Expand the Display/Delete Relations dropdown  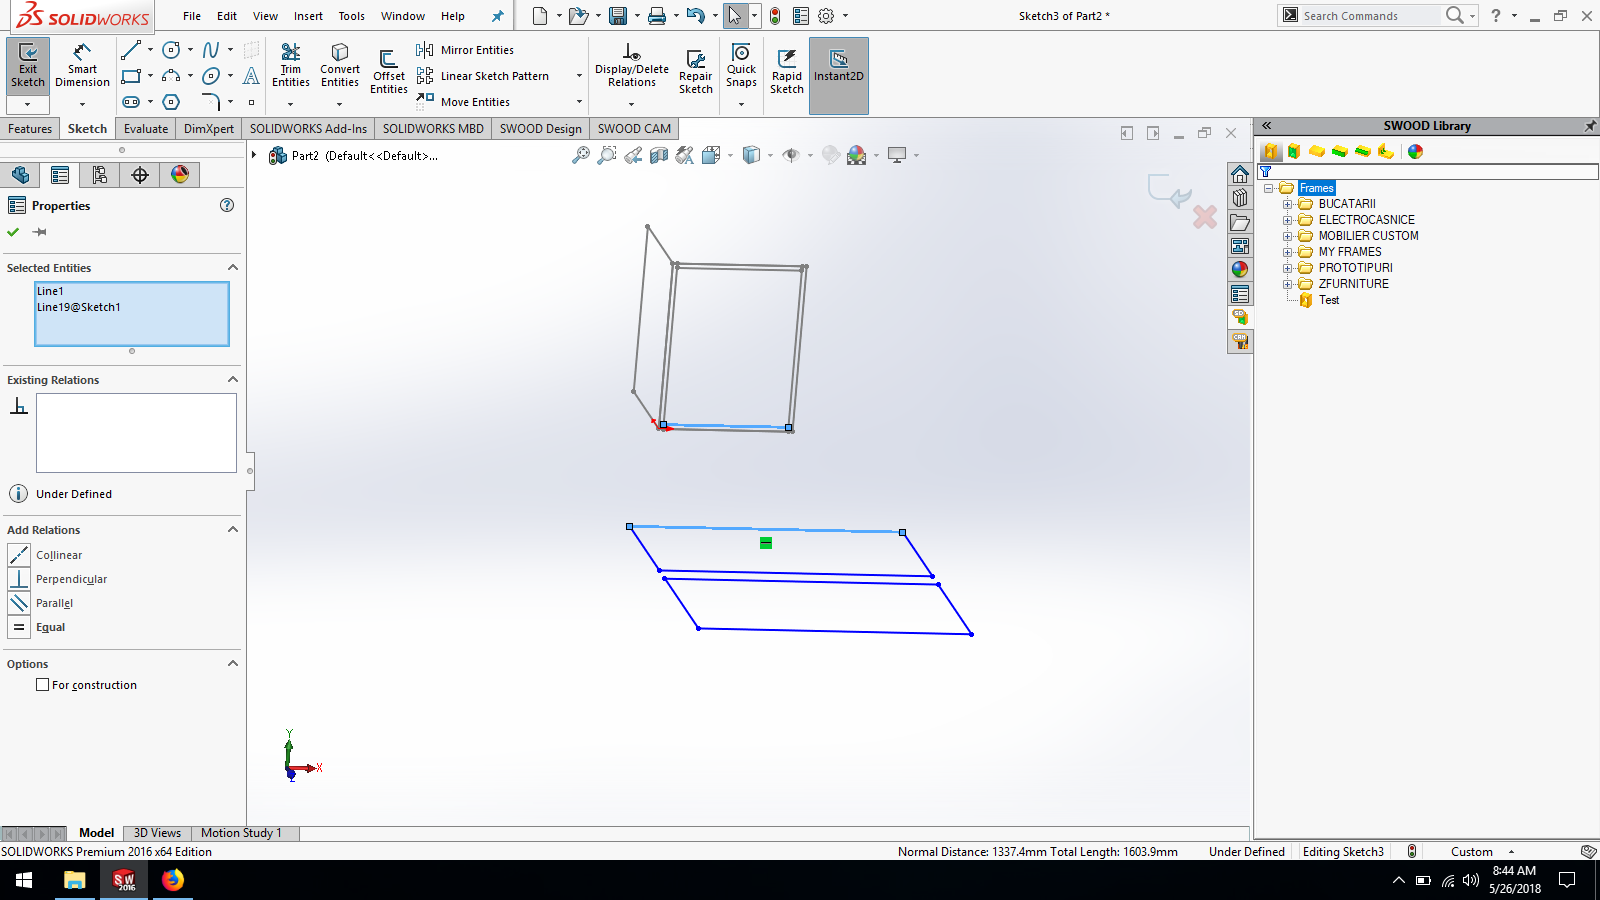point(631,104)
